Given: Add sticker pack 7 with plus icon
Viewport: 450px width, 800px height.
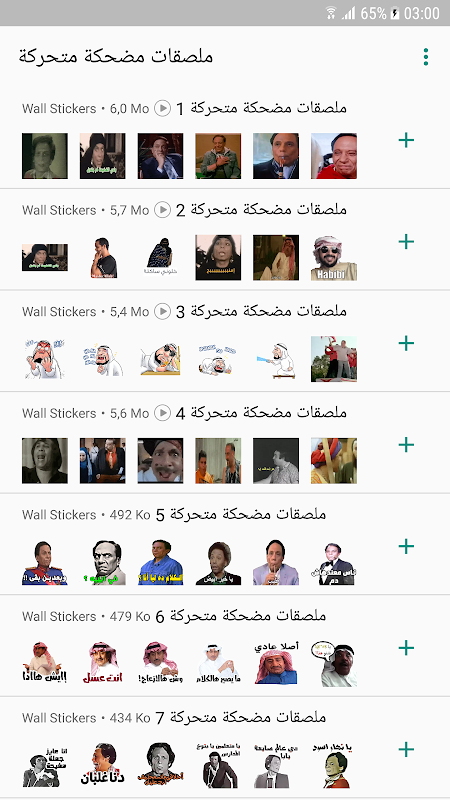Looking at the screenshot, I should pos(406,749).
